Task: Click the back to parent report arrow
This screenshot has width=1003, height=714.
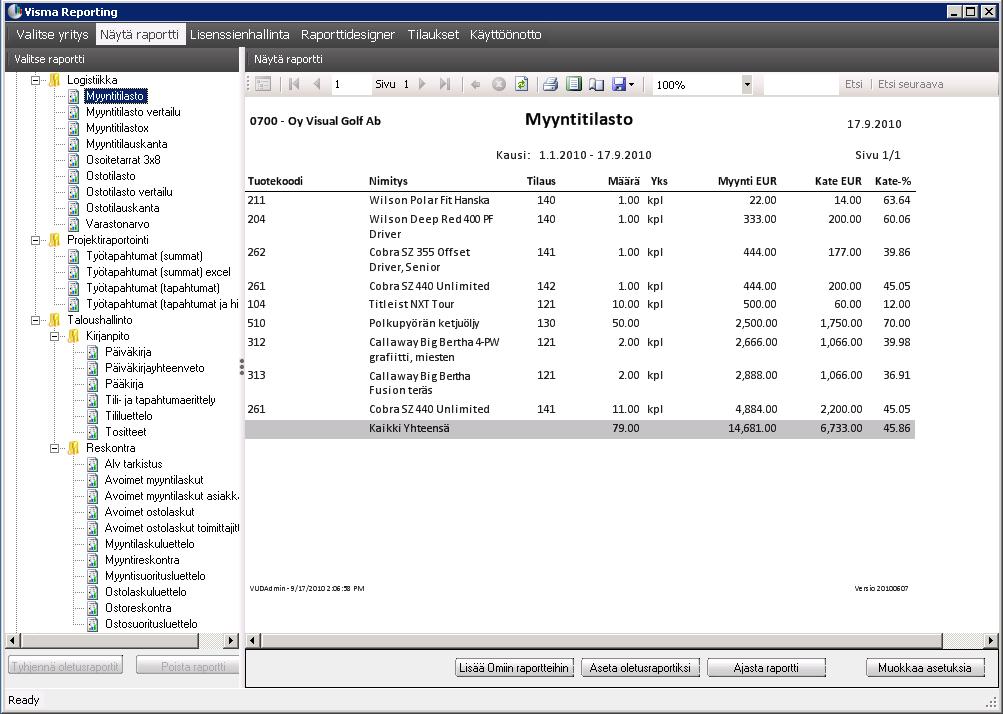Action: (x=475, y=84)
